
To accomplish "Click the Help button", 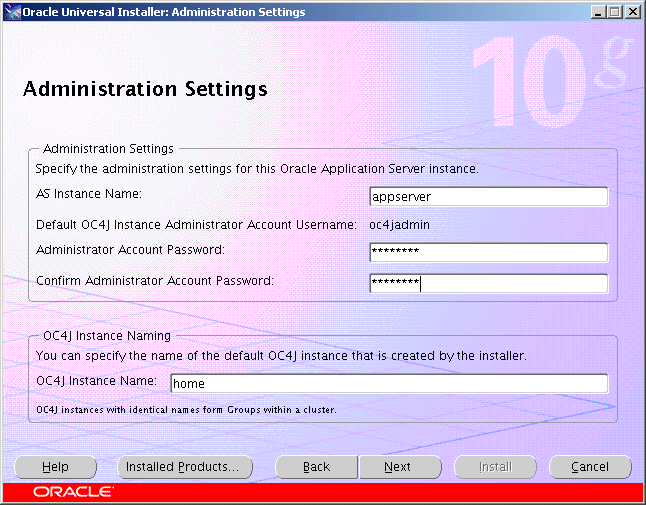I will tap(56, 467).
